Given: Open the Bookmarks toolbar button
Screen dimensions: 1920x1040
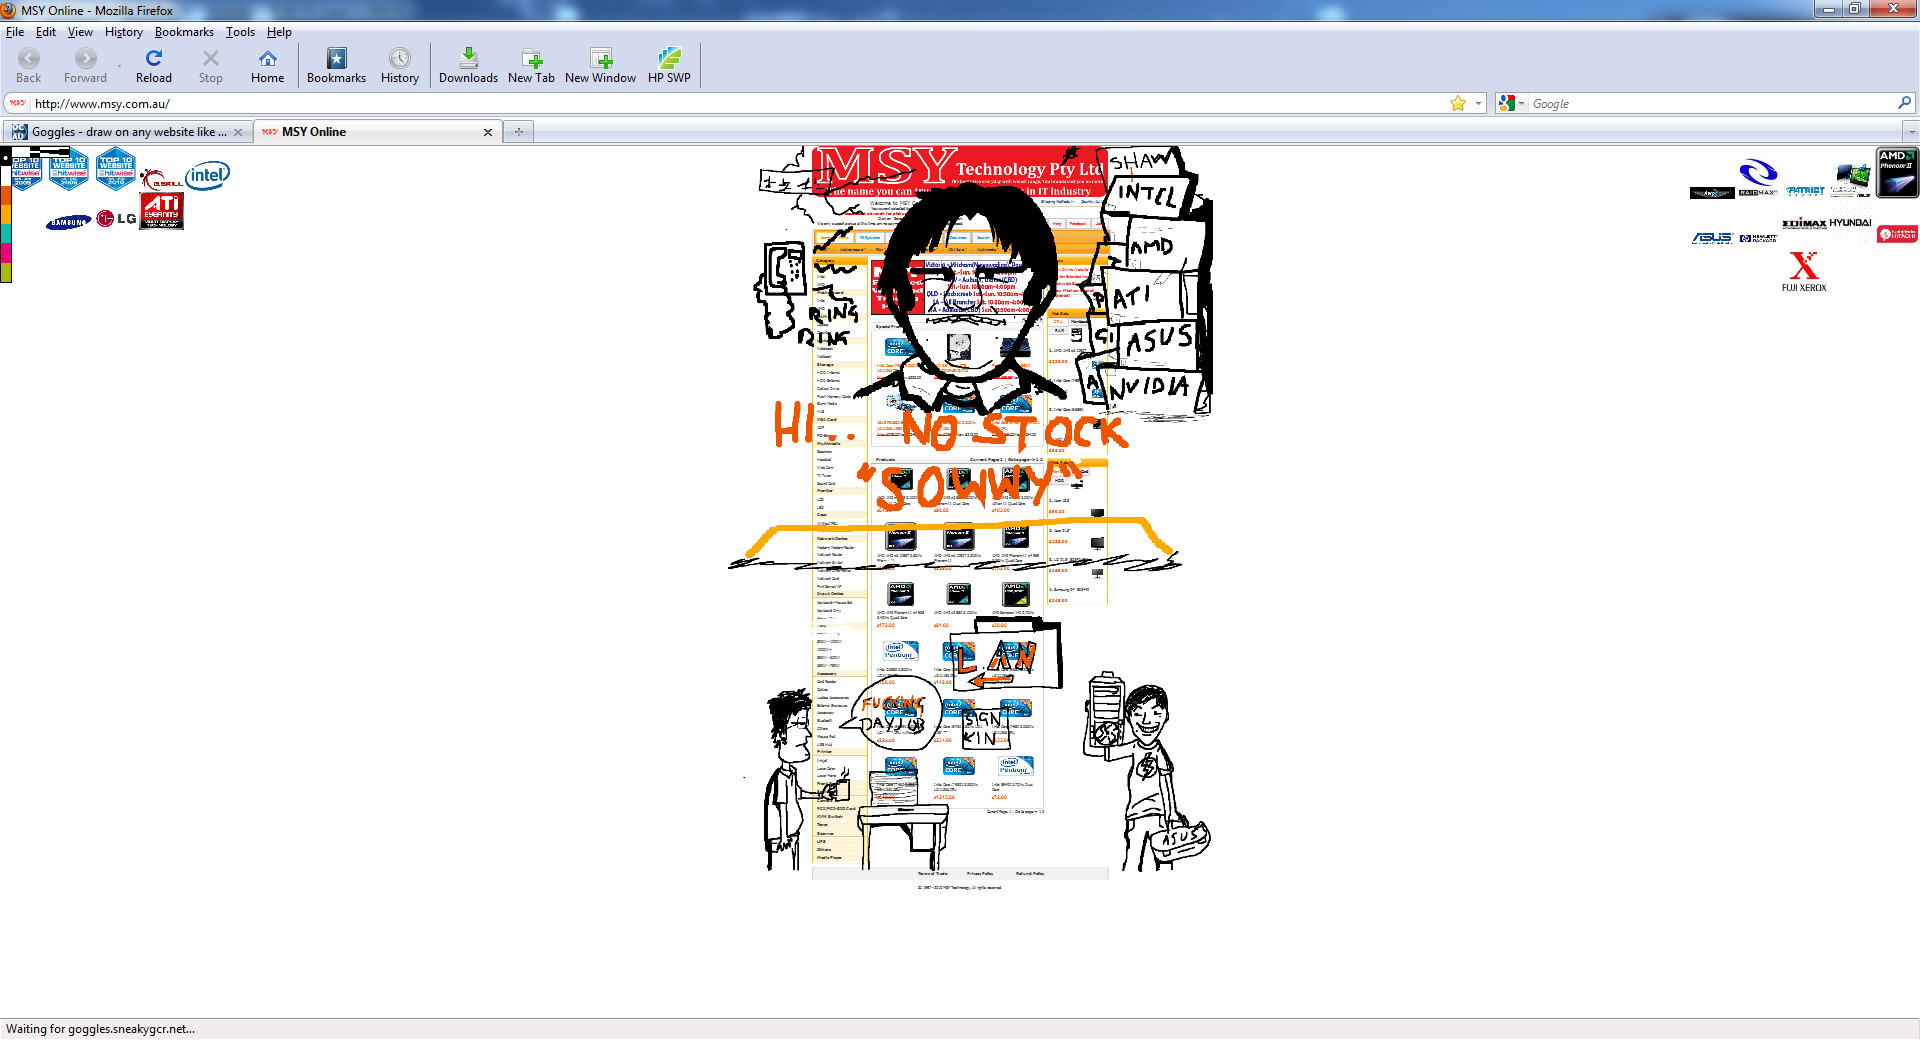Looking at the screenshot, I should click(336, 66).
